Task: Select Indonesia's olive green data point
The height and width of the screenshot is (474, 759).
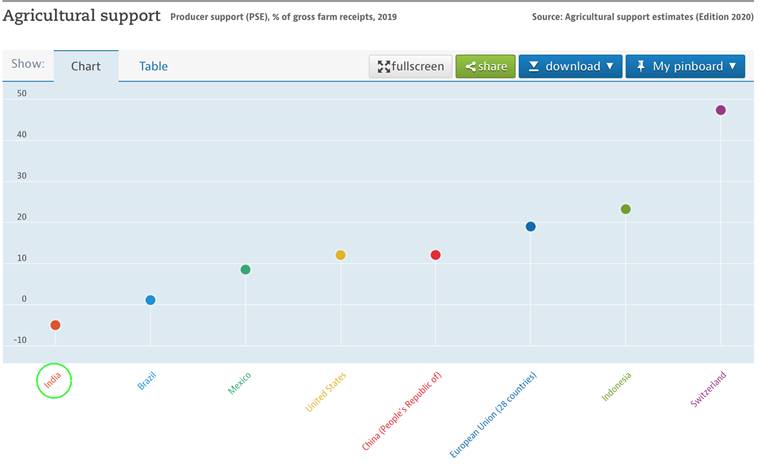Action: tap(625, 209)
